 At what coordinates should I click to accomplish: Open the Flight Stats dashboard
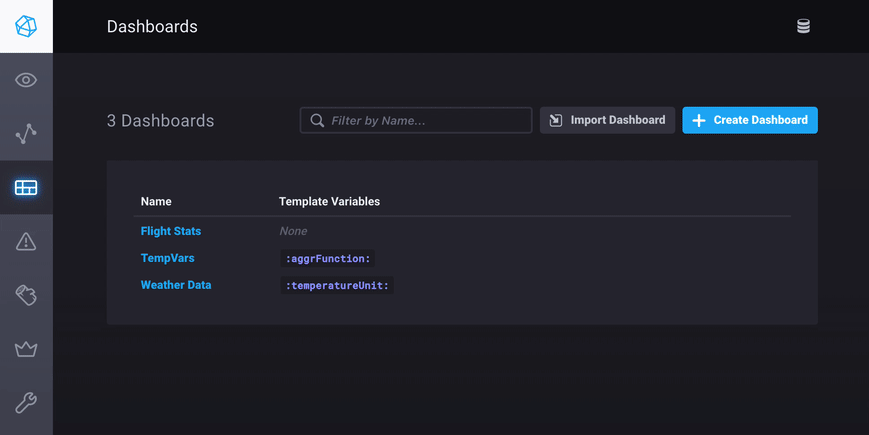171,231
